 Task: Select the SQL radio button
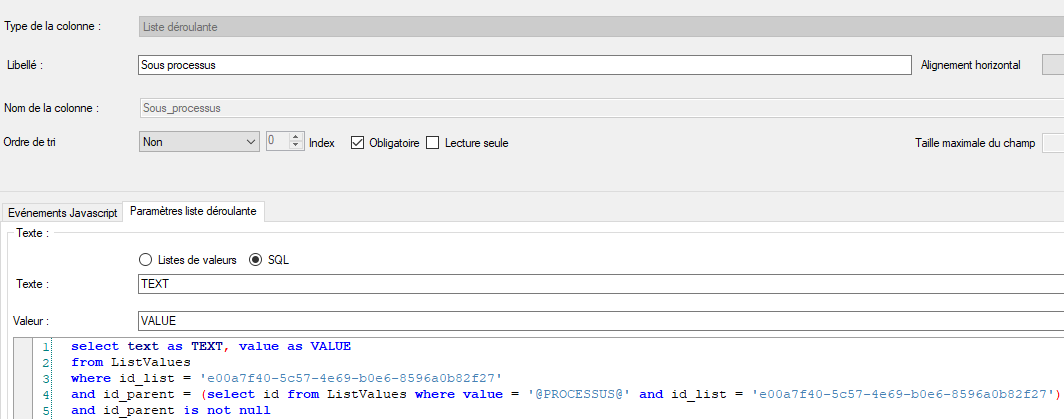pyautogui.click(x=255, y=260)
